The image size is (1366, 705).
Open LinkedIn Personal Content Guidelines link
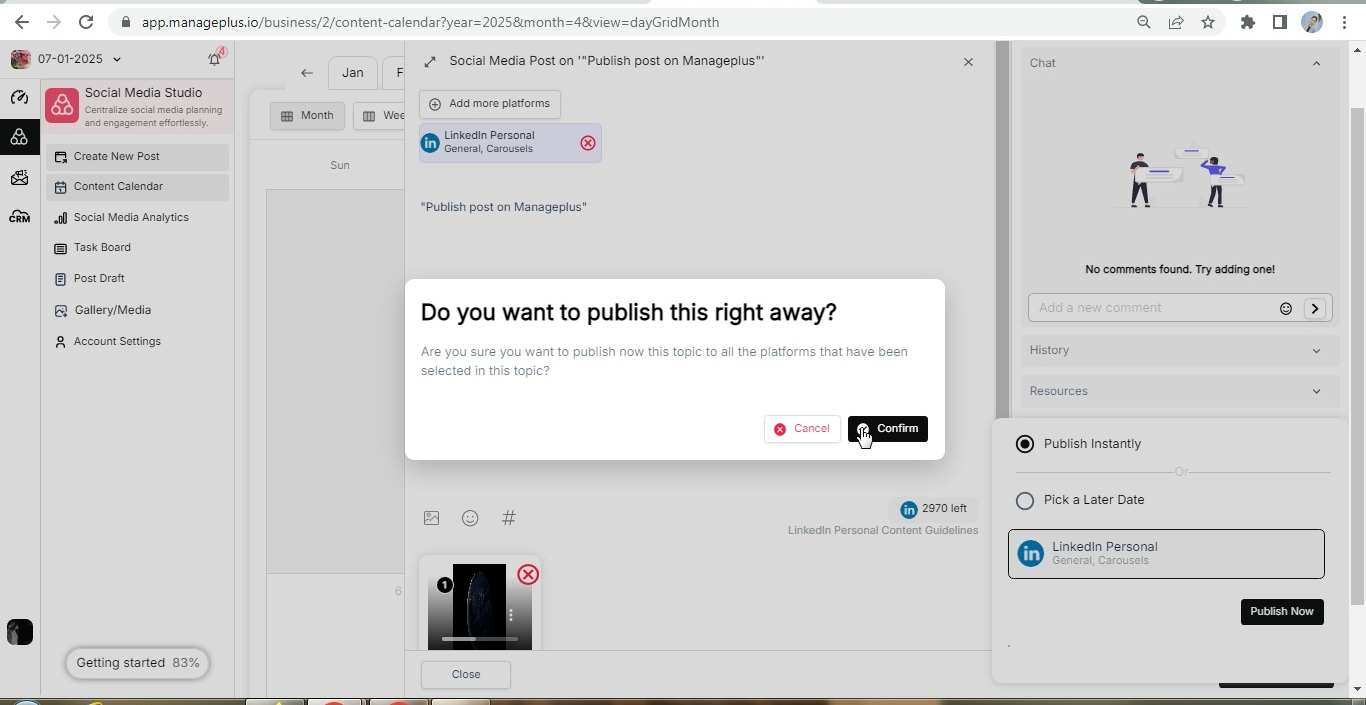[883, 531]
